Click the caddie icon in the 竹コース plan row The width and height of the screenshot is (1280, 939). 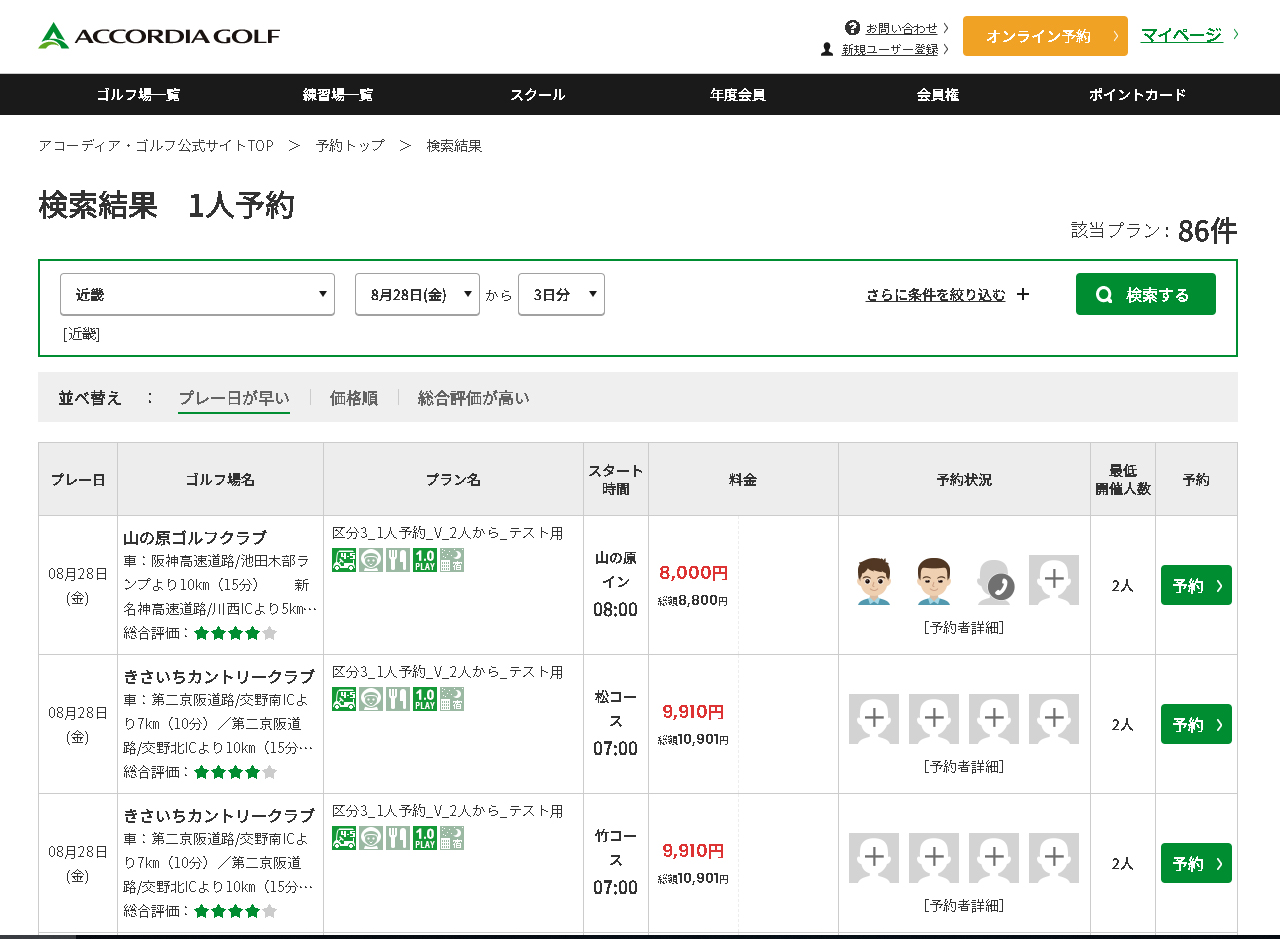coord(371,838)
